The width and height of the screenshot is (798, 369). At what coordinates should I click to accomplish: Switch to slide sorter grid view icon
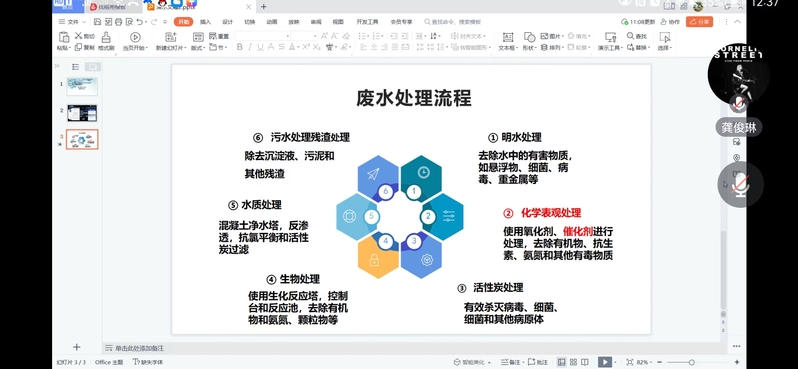tap(573, 362)
